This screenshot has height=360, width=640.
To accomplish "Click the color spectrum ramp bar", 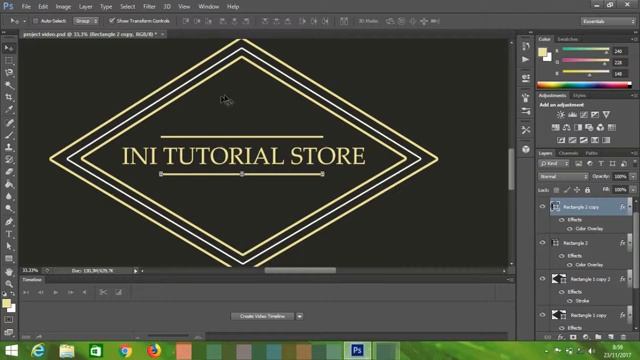I will pyautogui.click(x=584, y=85).
